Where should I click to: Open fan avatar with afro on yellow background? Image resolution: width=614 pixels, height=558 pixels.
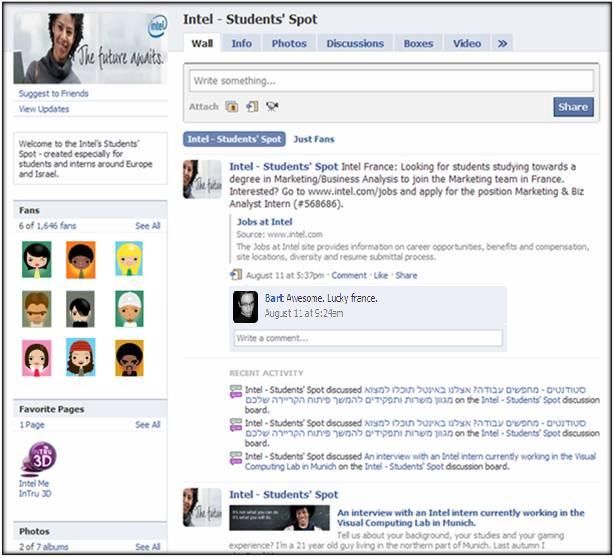tap(129, 358)
